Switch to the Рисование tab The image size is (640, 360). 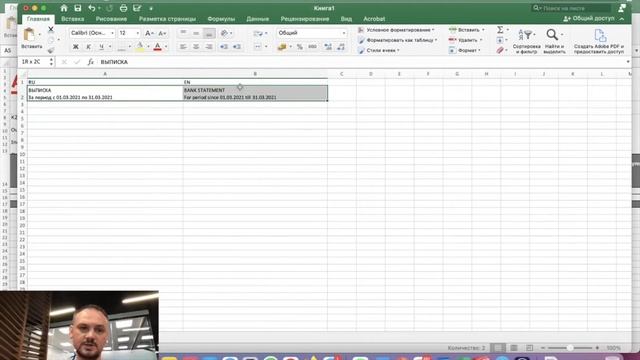coord(111,19)
